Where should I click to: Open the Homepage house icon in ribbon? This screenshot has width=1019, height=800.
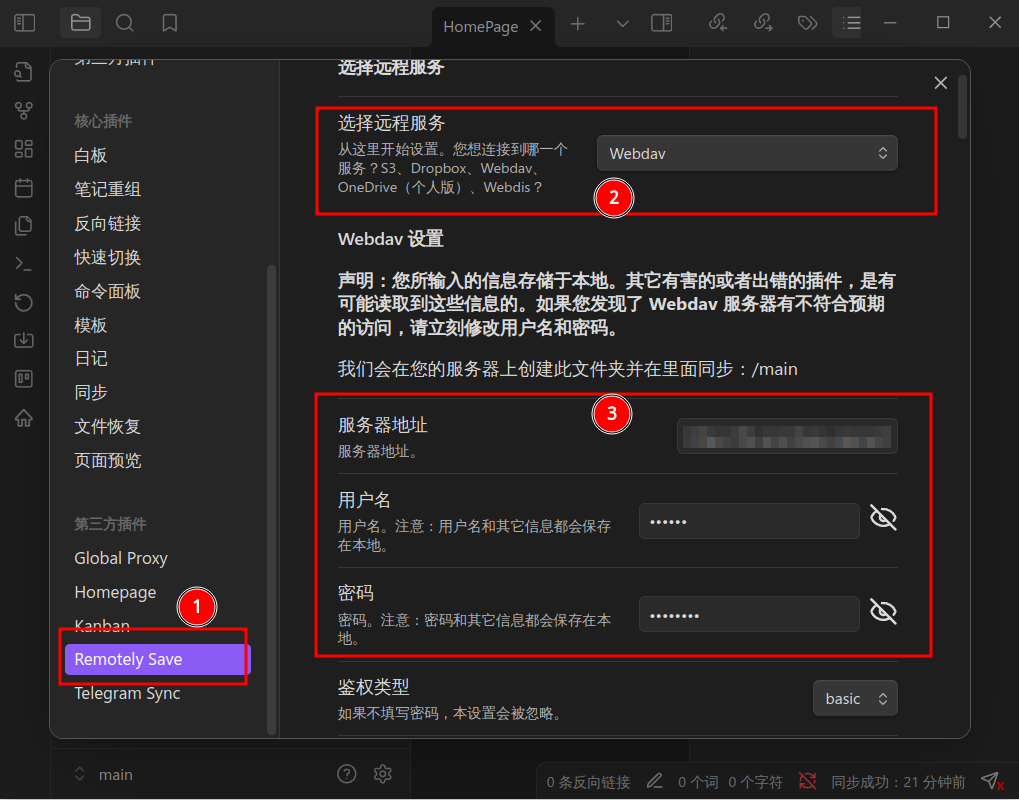(24, 418)
